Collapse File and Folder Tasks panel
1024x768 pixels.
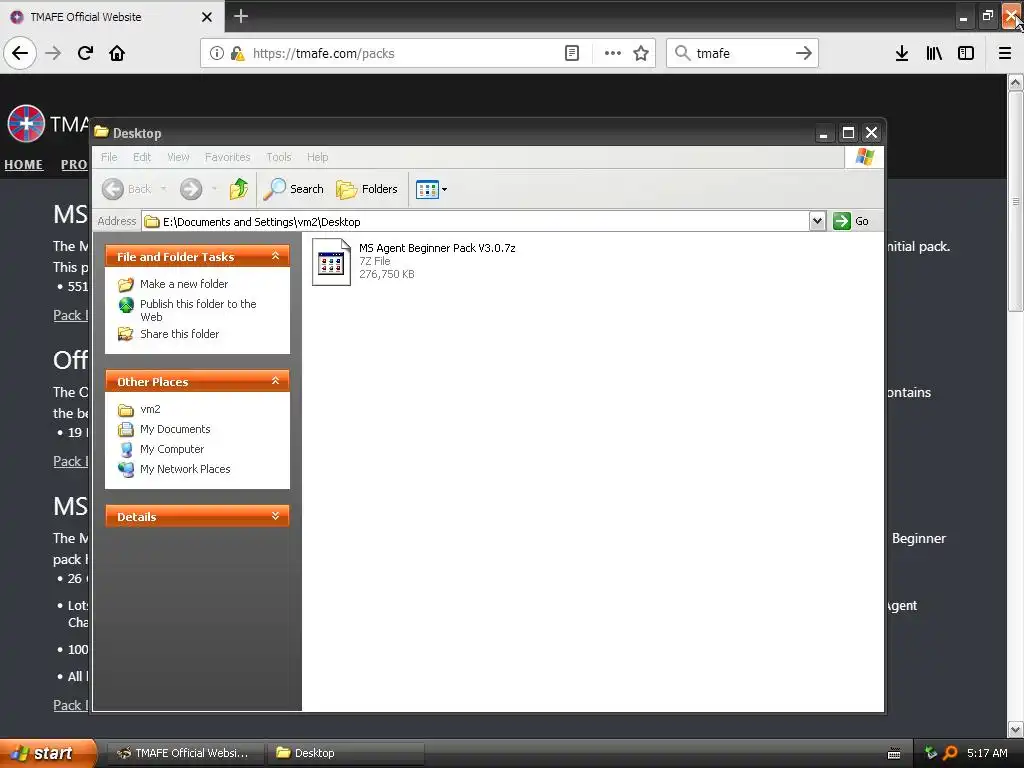pos(276,256)
